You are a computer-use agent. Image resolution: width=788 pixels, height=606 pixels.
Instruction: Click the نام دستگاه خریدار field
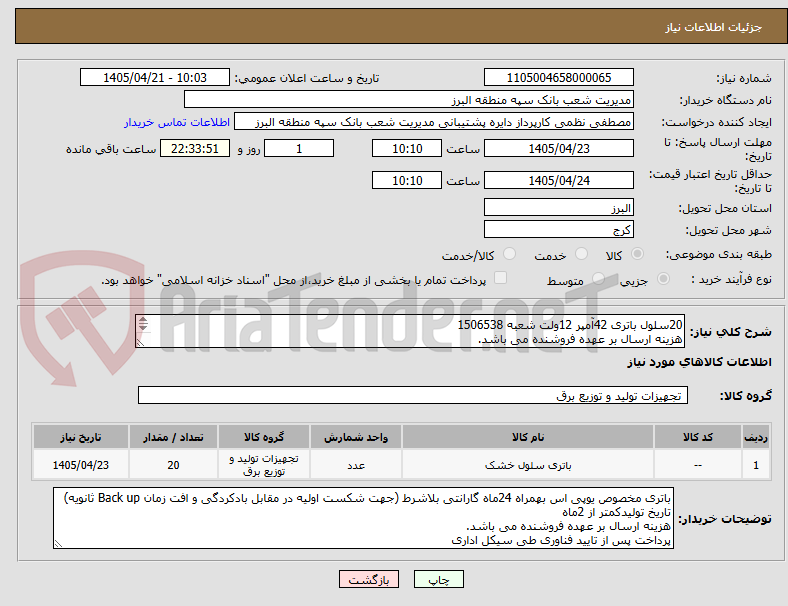tap(409, 99)
